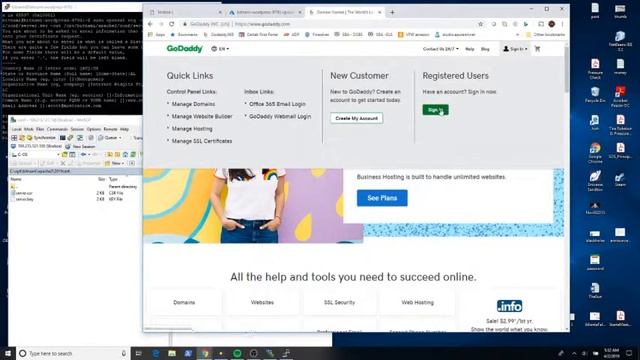
Task: Open the Acrobat Reader DC desktop icon
Action: (x=620, y=97)
